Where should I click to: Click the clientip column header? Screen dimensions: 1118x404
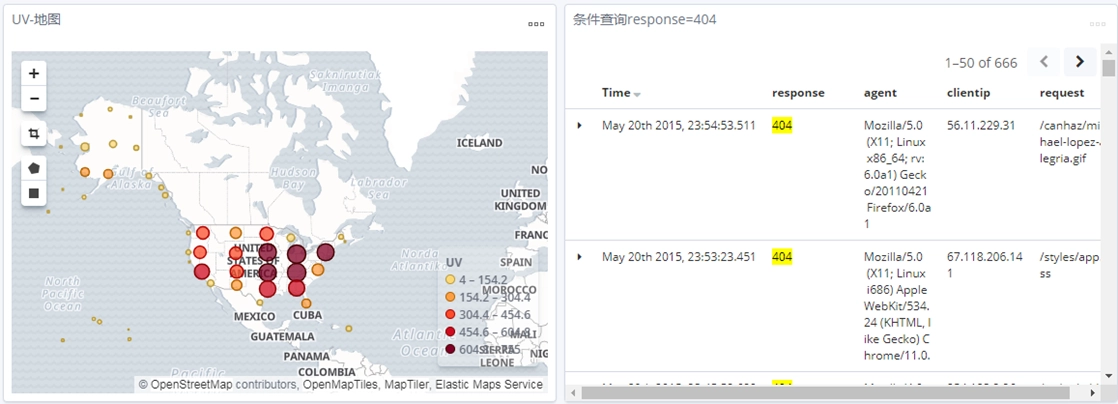(x=967, y=93)
